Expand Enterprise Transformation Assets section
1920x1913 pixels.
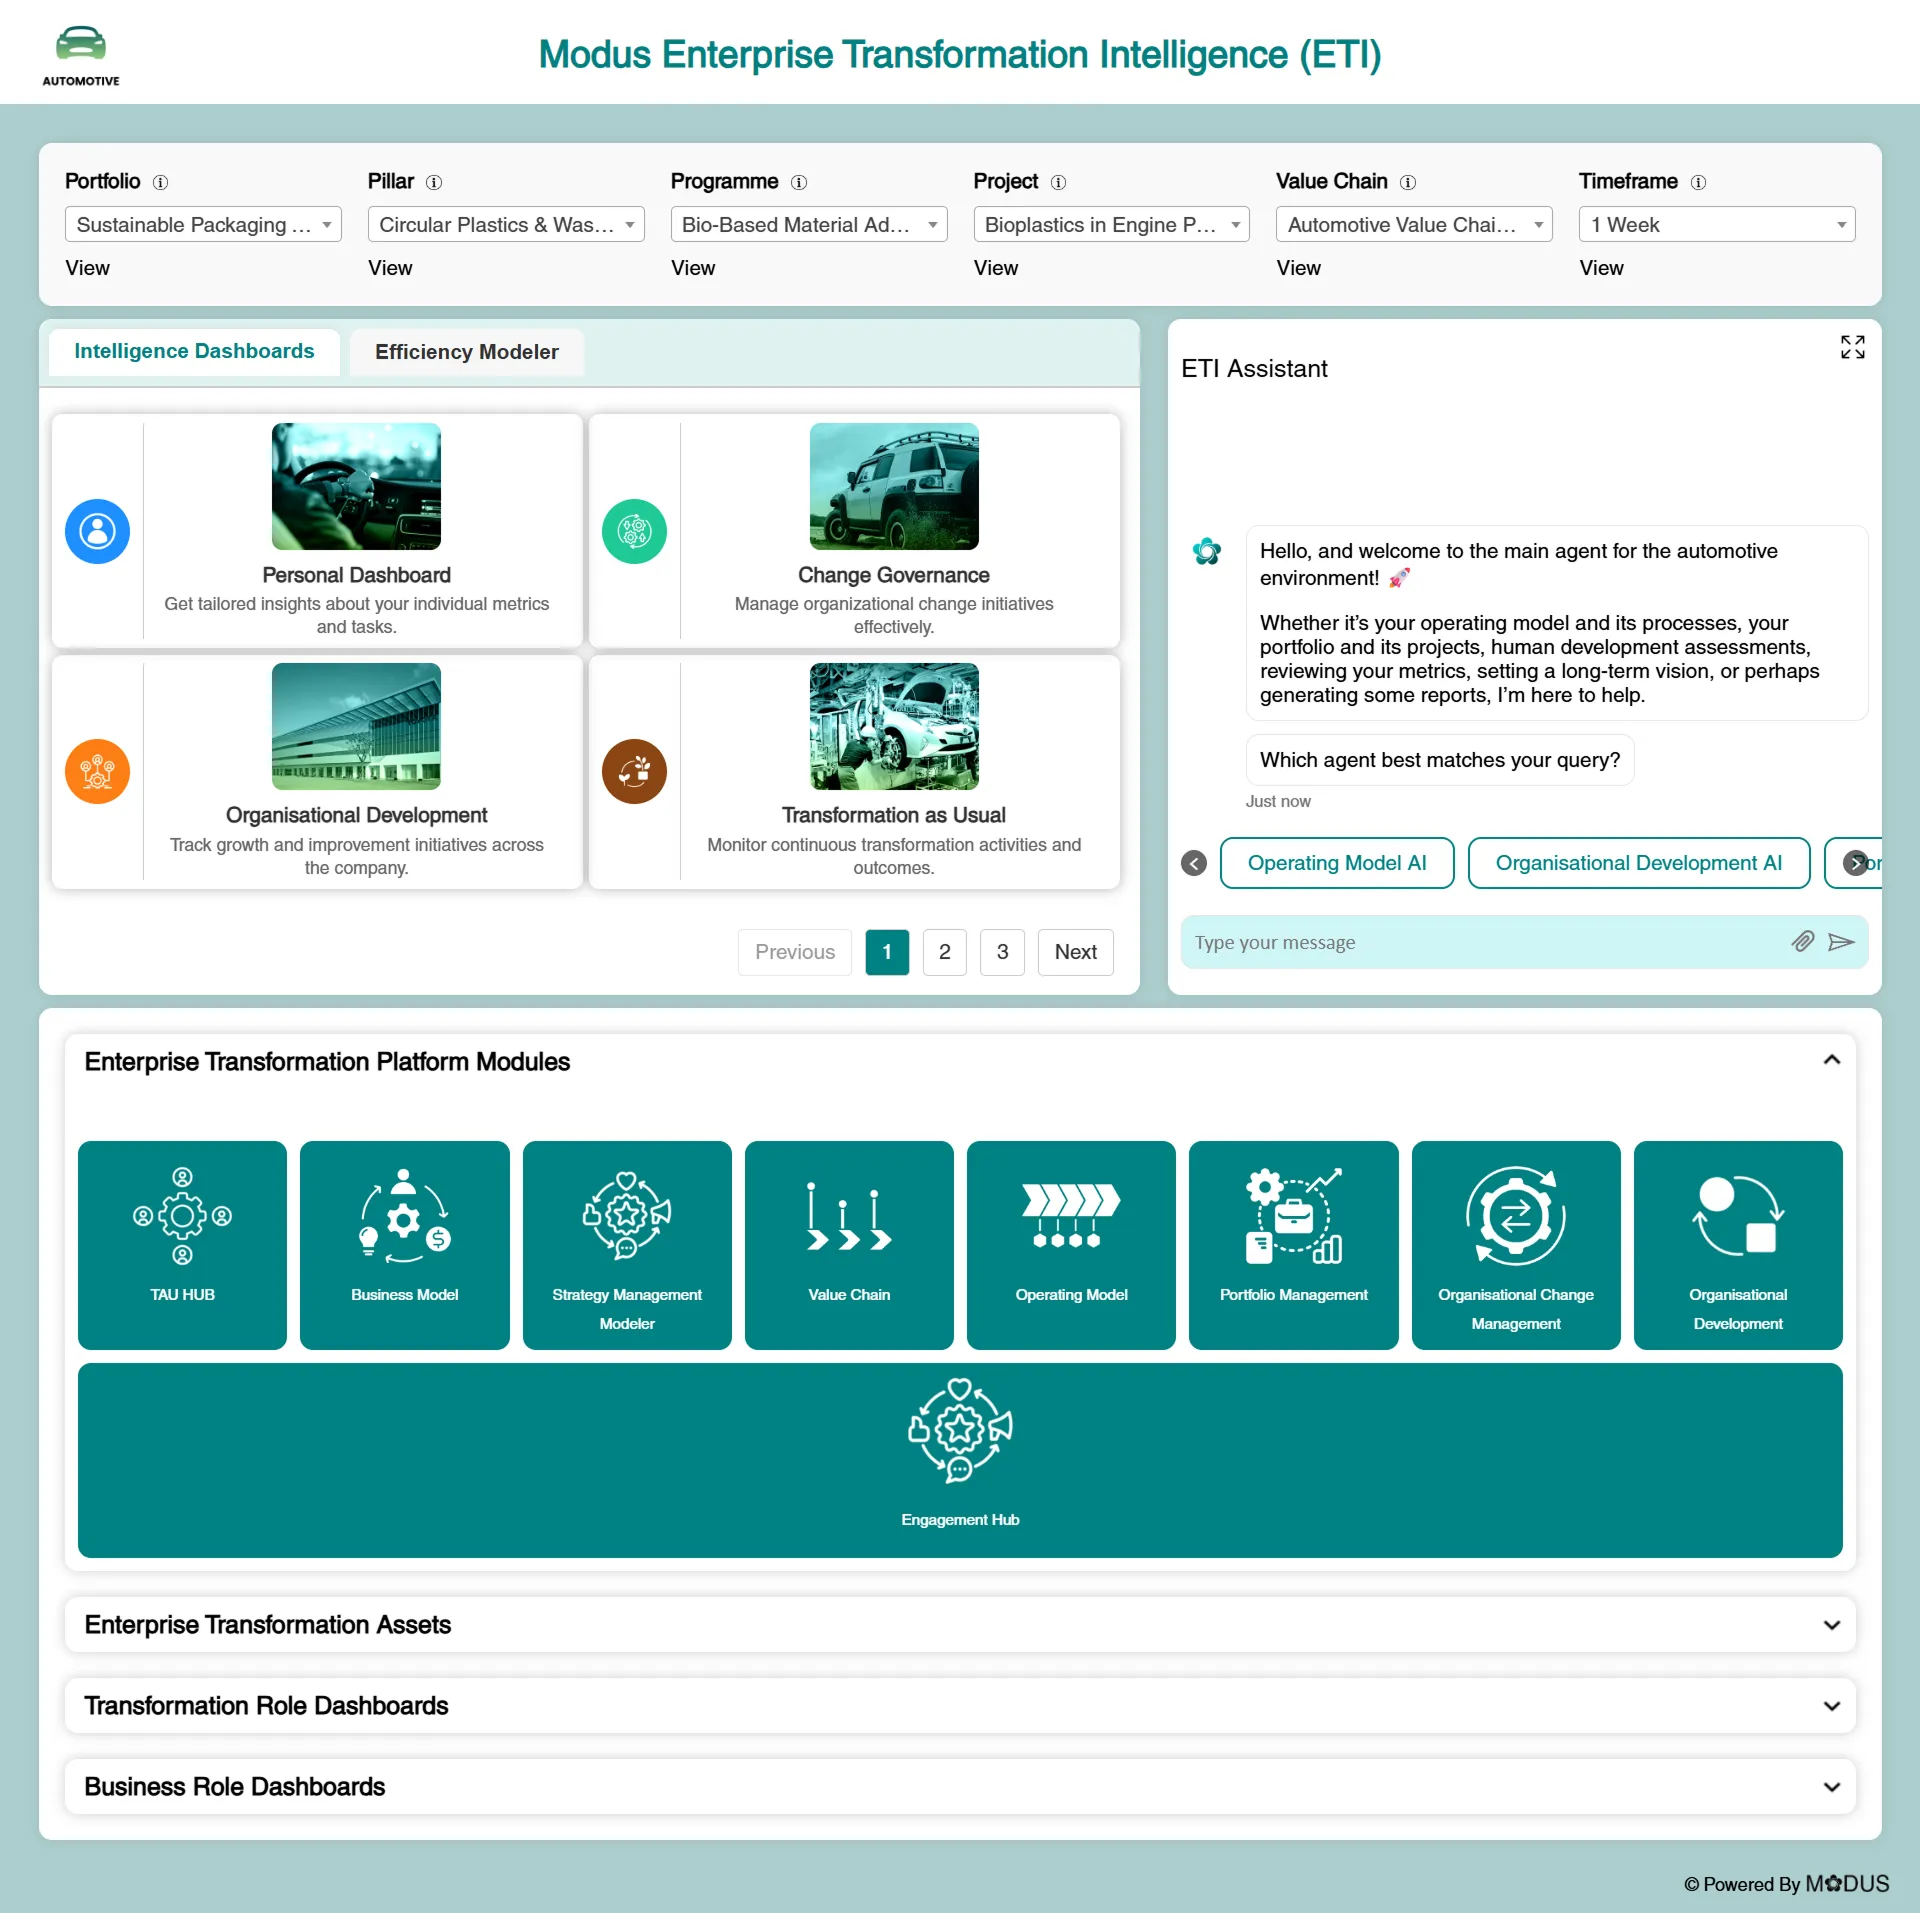(1831, 1625)
